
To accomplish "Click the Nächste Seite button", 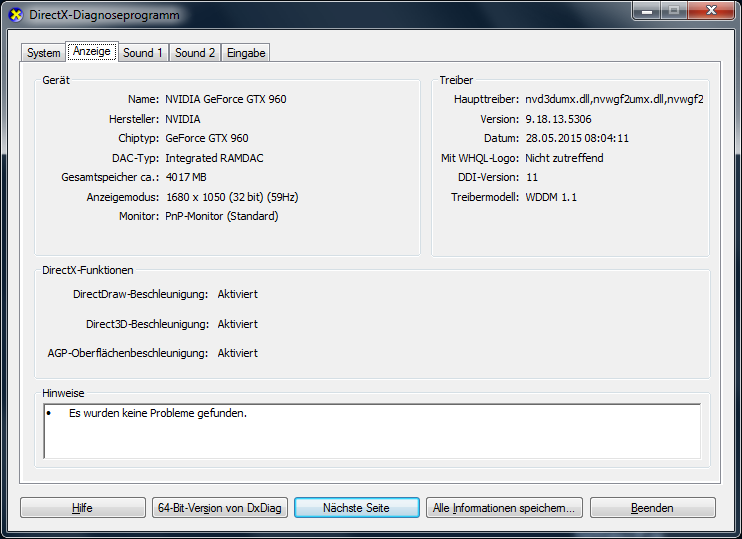I will pos(356,508).
